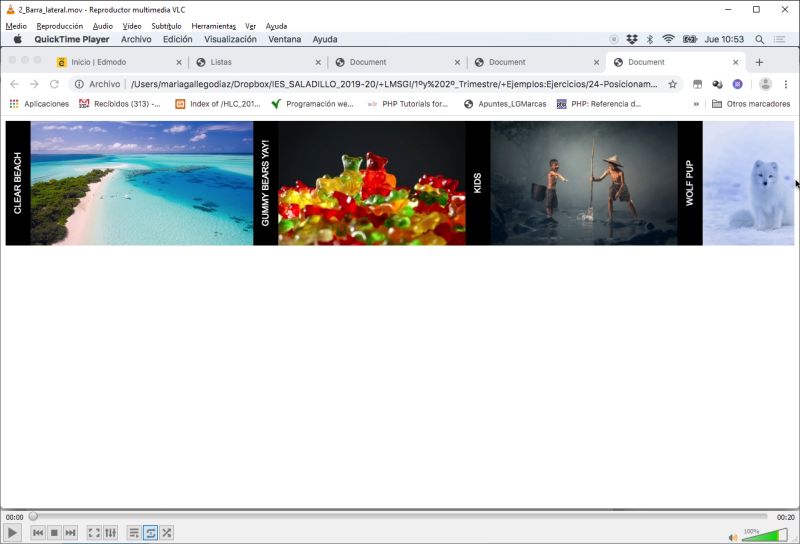Image resolution: width=800 pixels, height=544 pixels.
Task: Show extended settings in VLC
Action: tap(110, 533)
